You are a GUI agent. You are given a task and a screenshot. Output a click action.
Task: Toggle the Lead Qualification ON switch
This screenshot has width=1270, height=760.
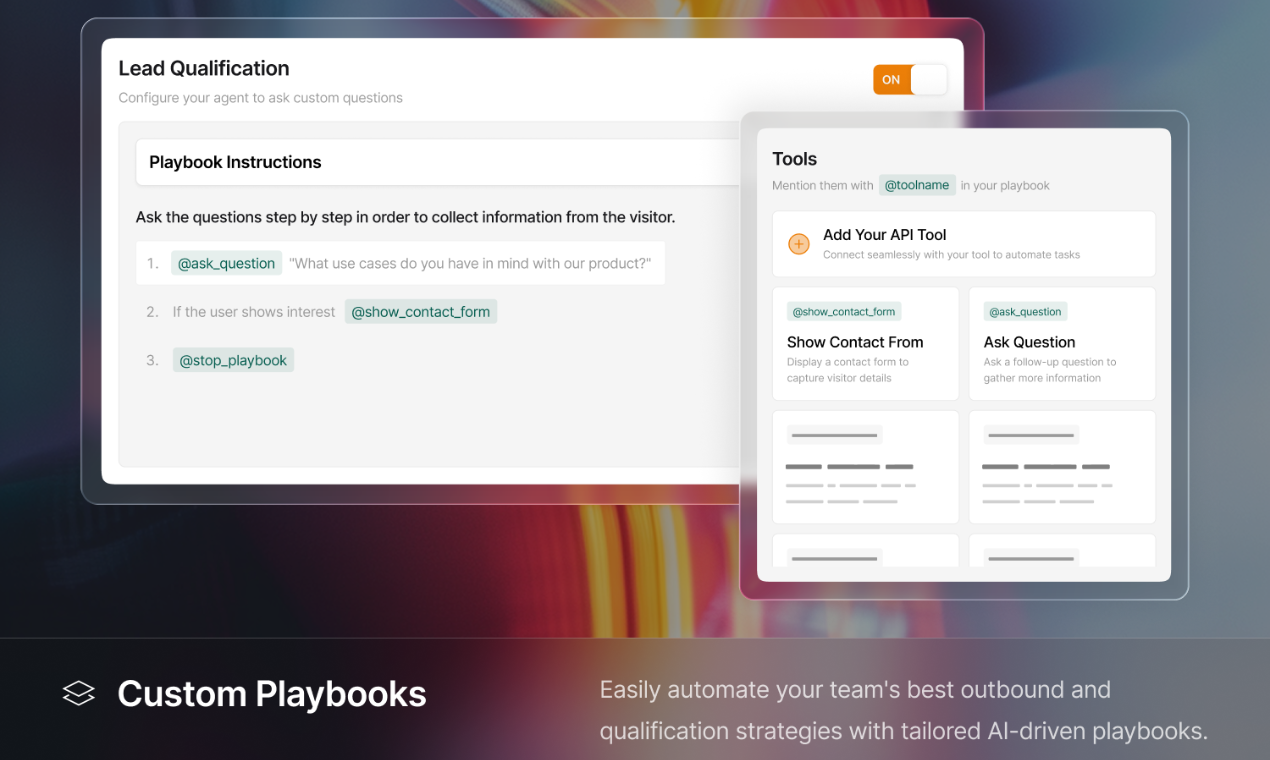tap(910, 80)
